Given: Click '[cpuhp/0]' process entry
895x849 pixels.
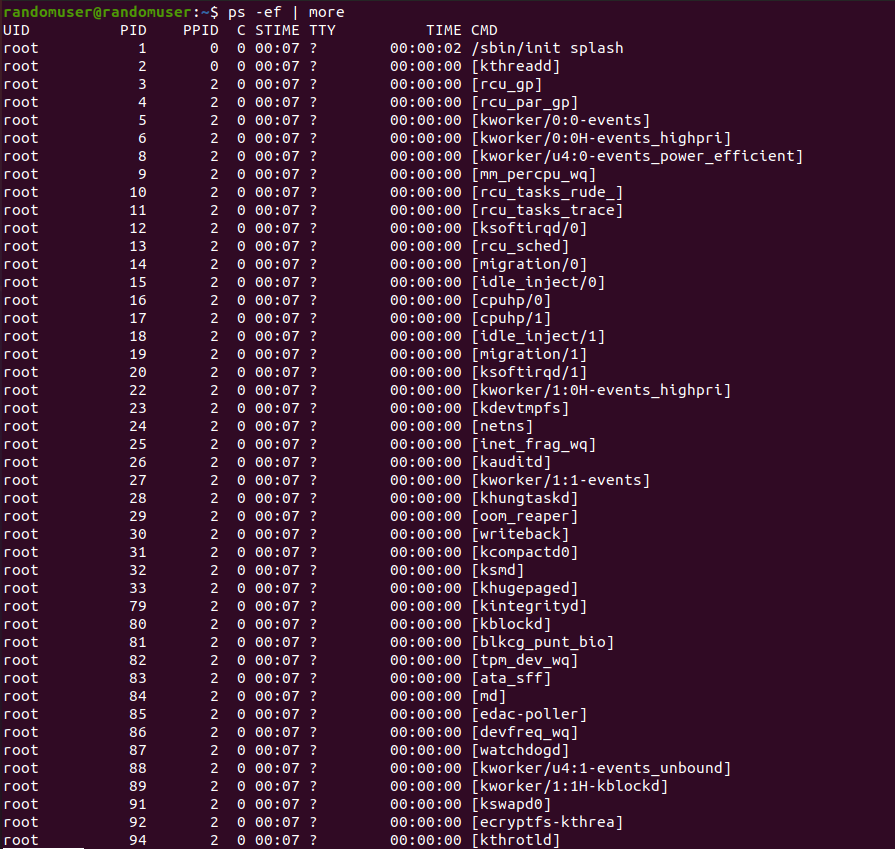Looking at the screenshot, I should coord(511,300).
